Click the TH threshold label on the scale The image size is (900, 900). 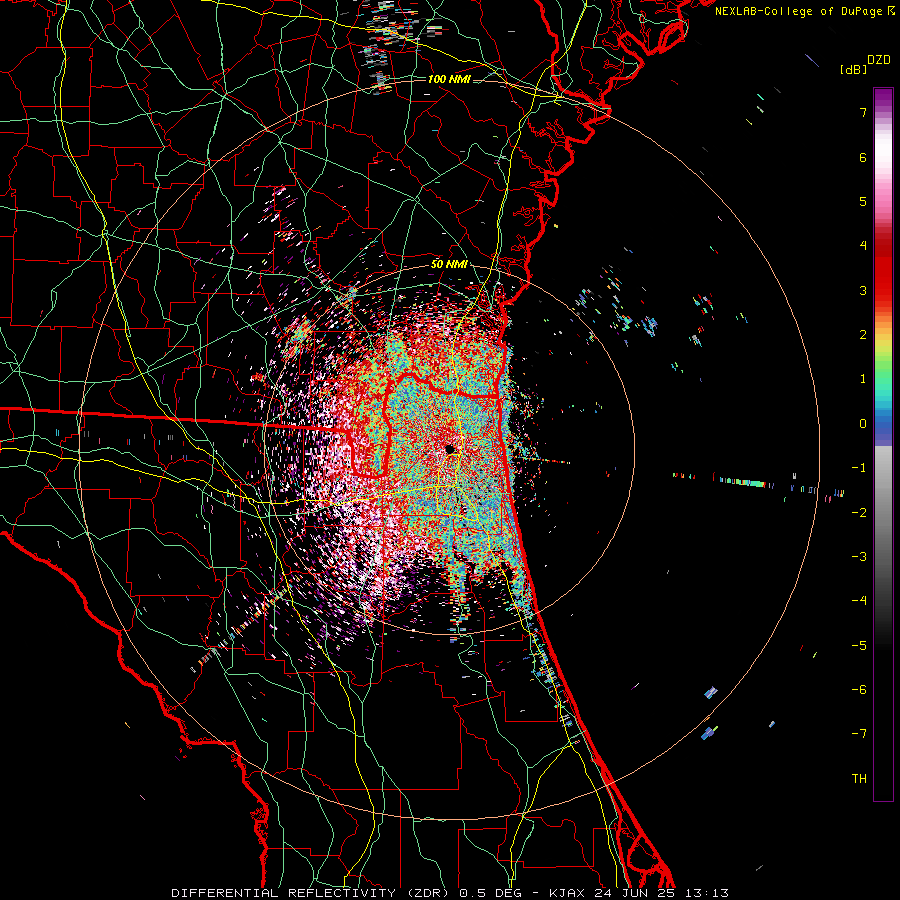859,779
